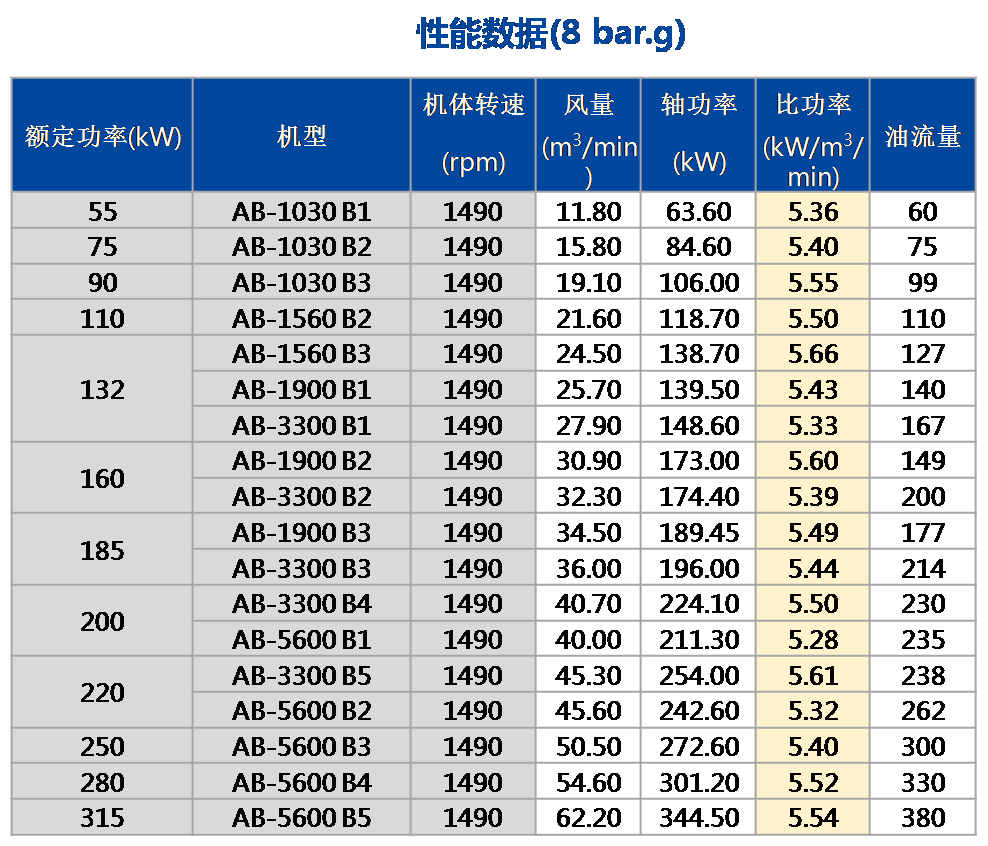The width and height of the screenshot is (988, 846).
Task: Select the AB-5600 B3 model cell
Action: [x=301, y=745]
